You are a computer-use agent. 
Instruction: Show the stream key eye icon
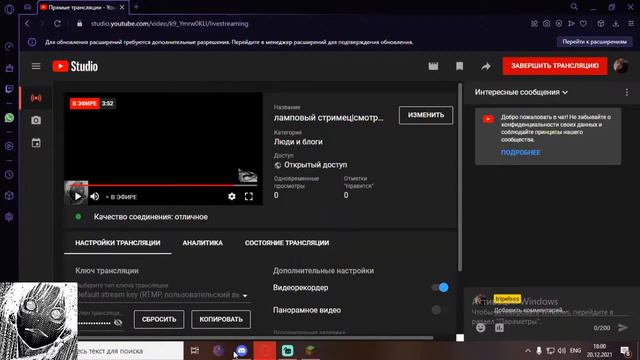(x=118, y=323)
